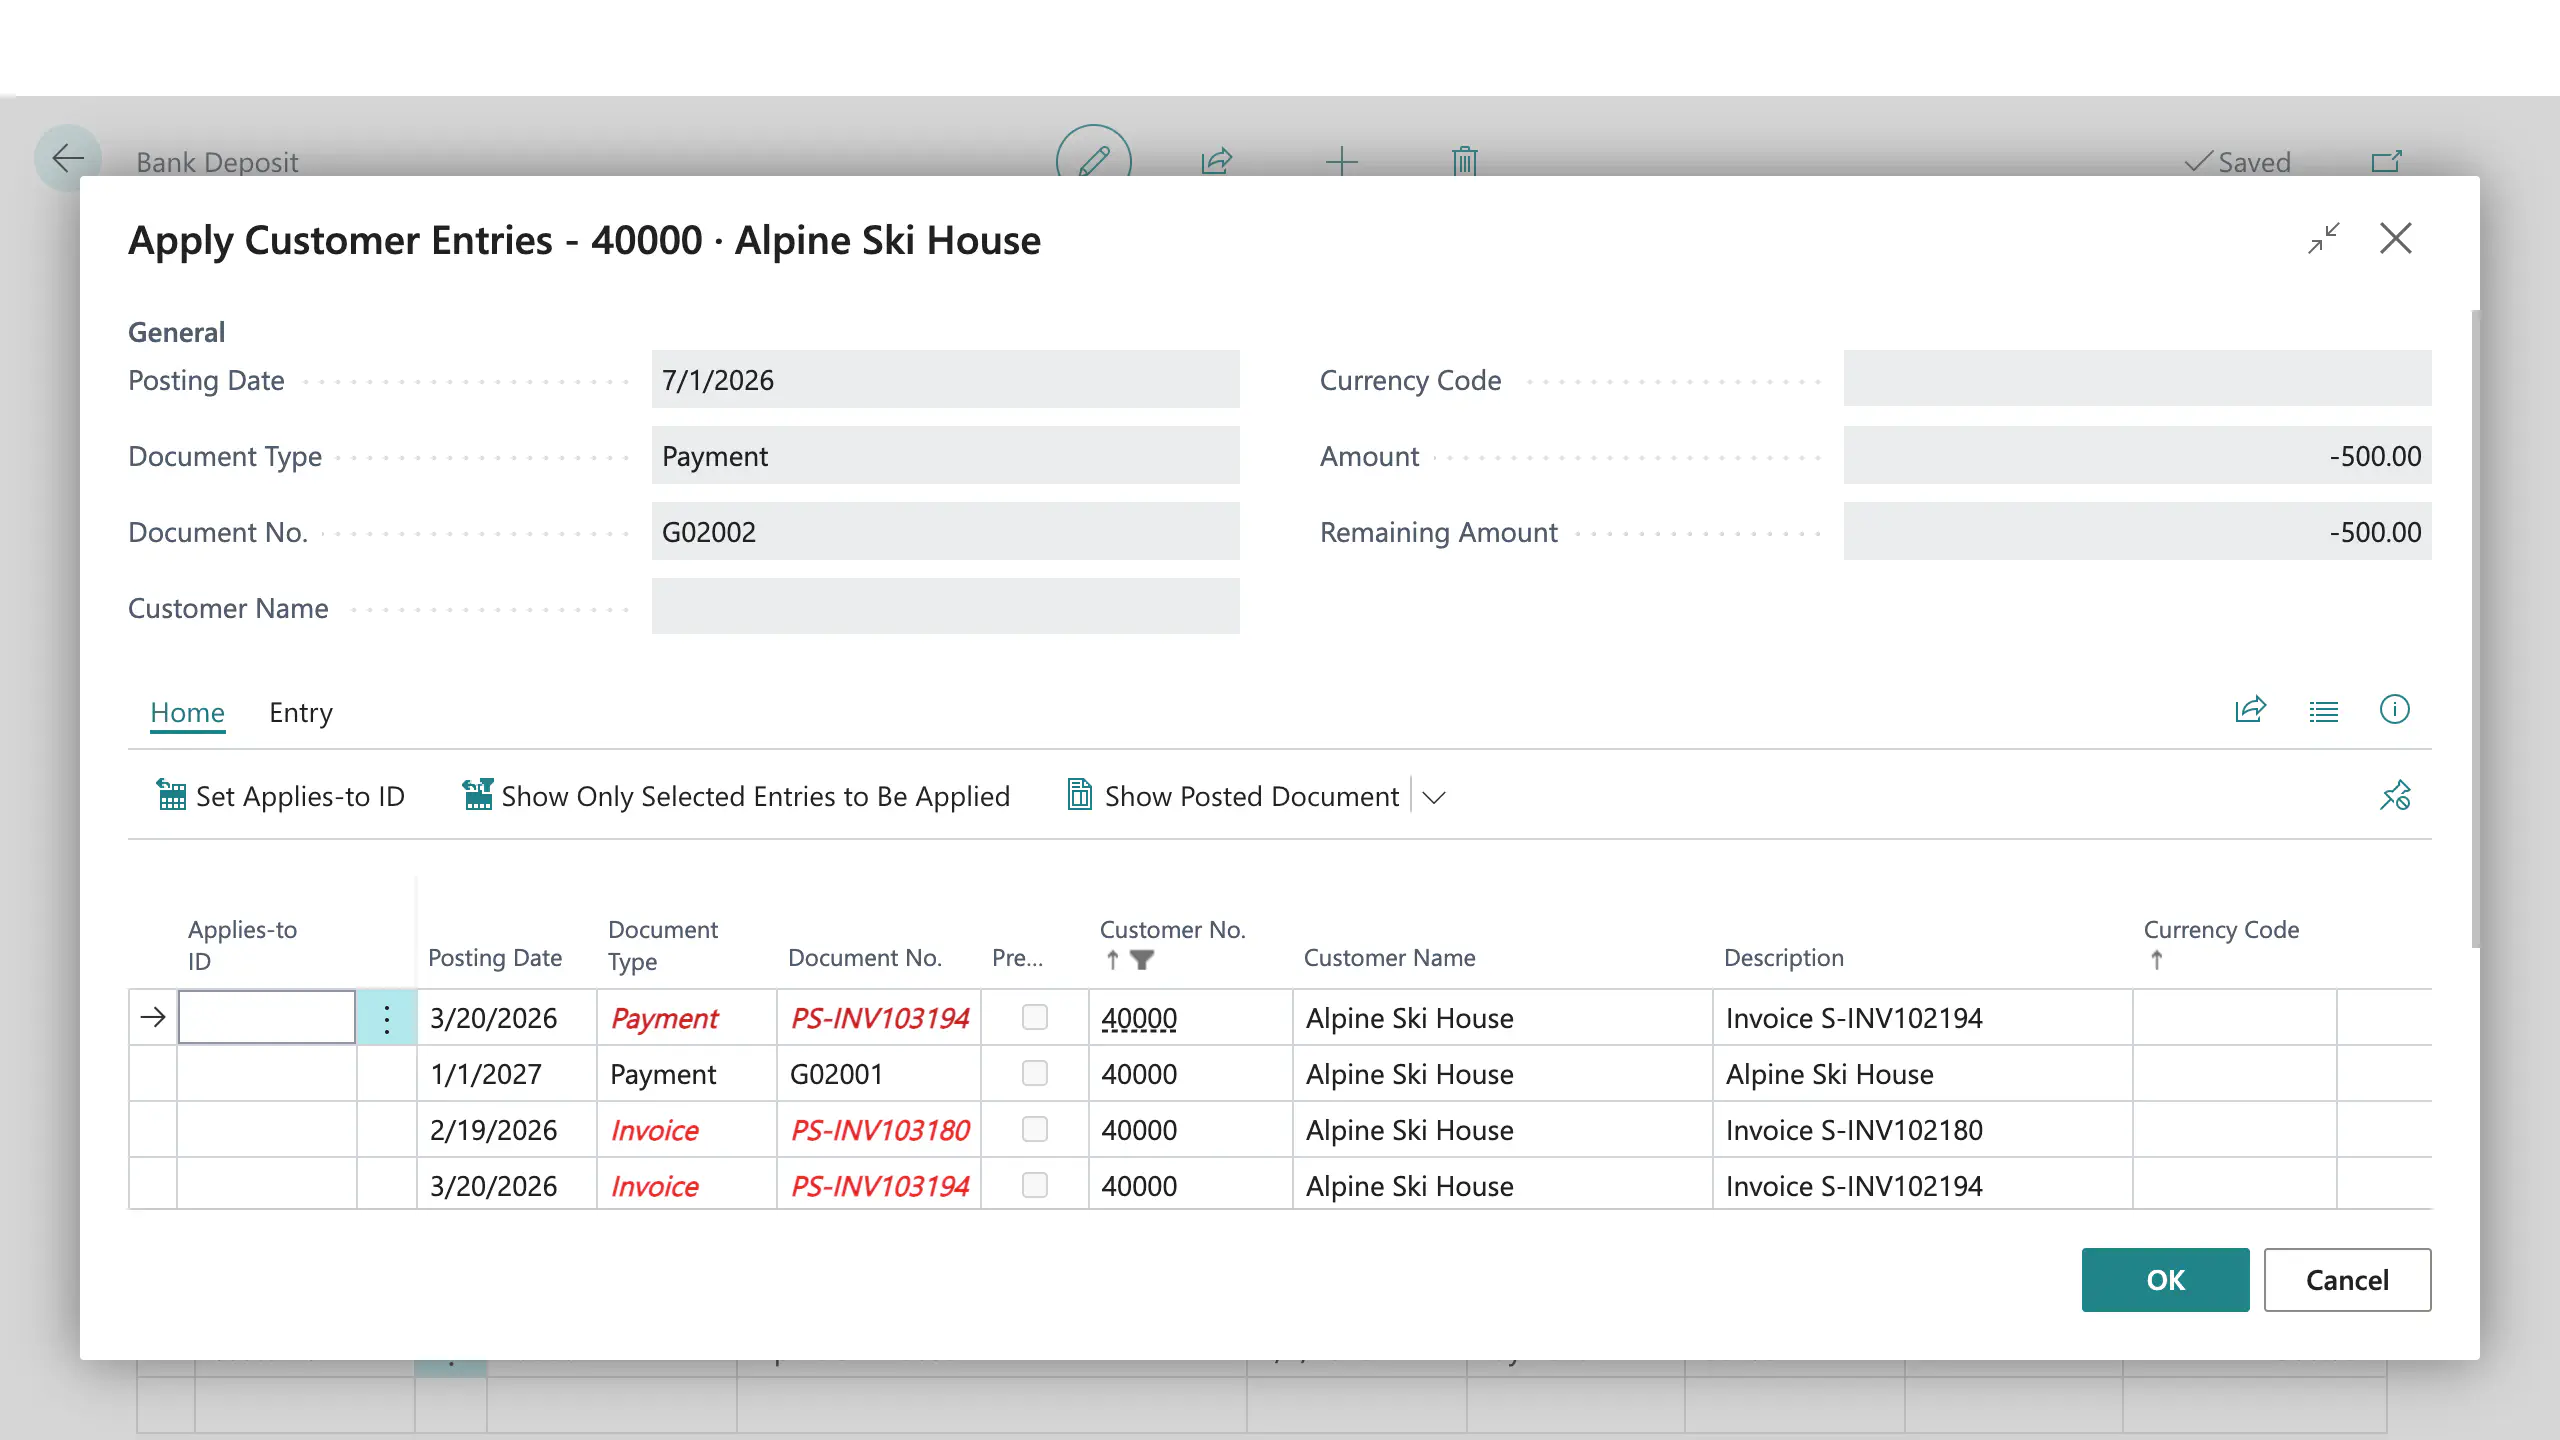
Task: Select document number G02001 cell
Action: (879, 1074)
